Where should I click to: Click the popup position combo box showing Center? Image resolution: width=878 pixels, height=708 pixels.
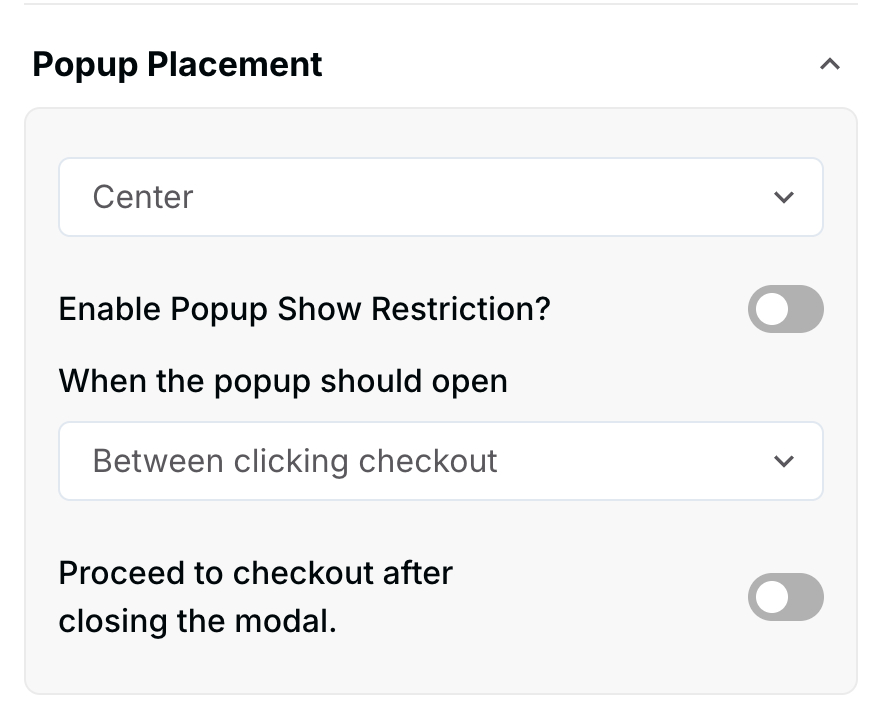click(440, 197)
